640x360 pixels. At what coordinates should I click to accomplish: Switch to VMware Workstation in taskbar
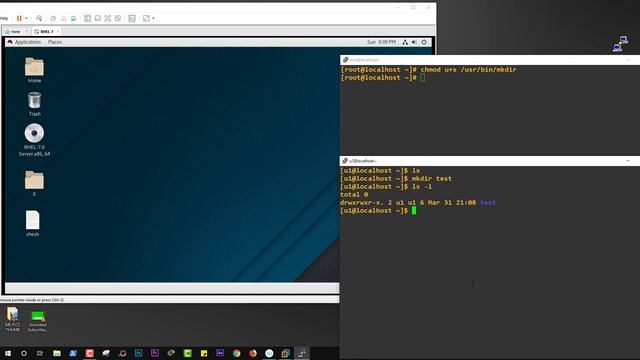(x=285, y=353)
